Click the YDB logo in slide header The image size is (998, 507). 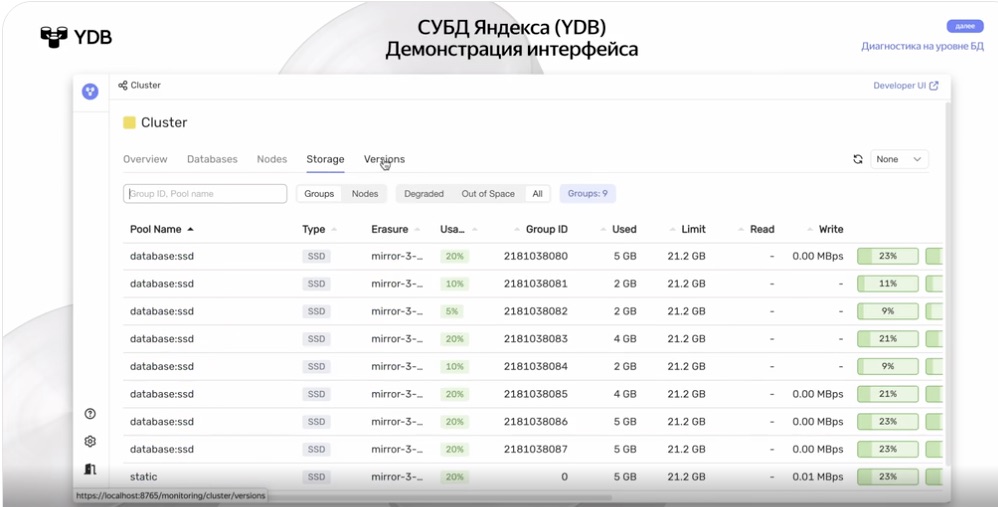[x=76, y=37]
